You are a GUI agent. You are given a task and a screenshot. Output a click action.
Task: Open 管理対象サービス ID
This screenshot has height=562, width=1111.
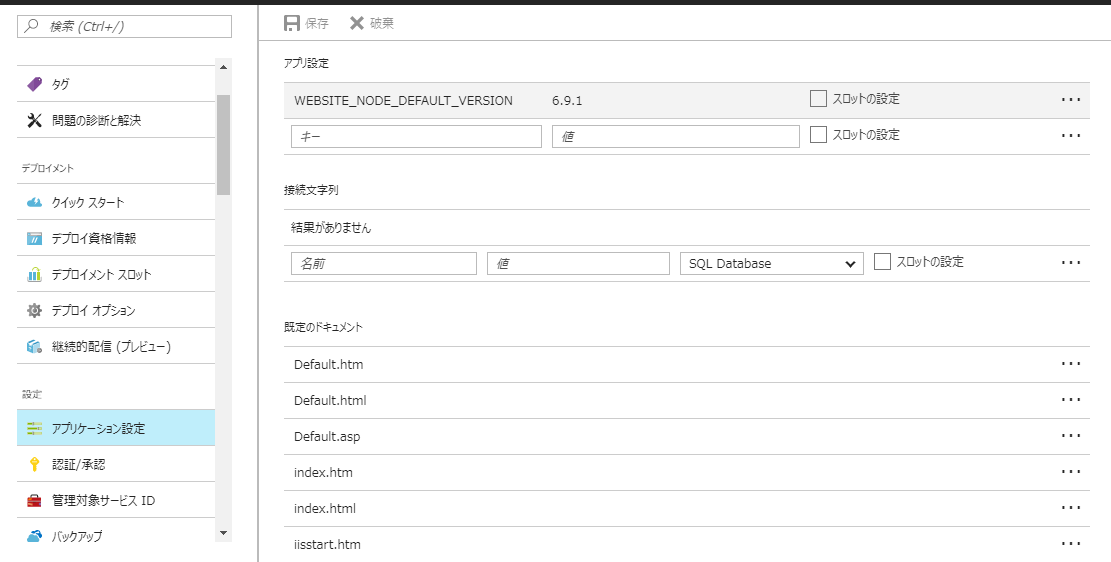click(116, 500)
